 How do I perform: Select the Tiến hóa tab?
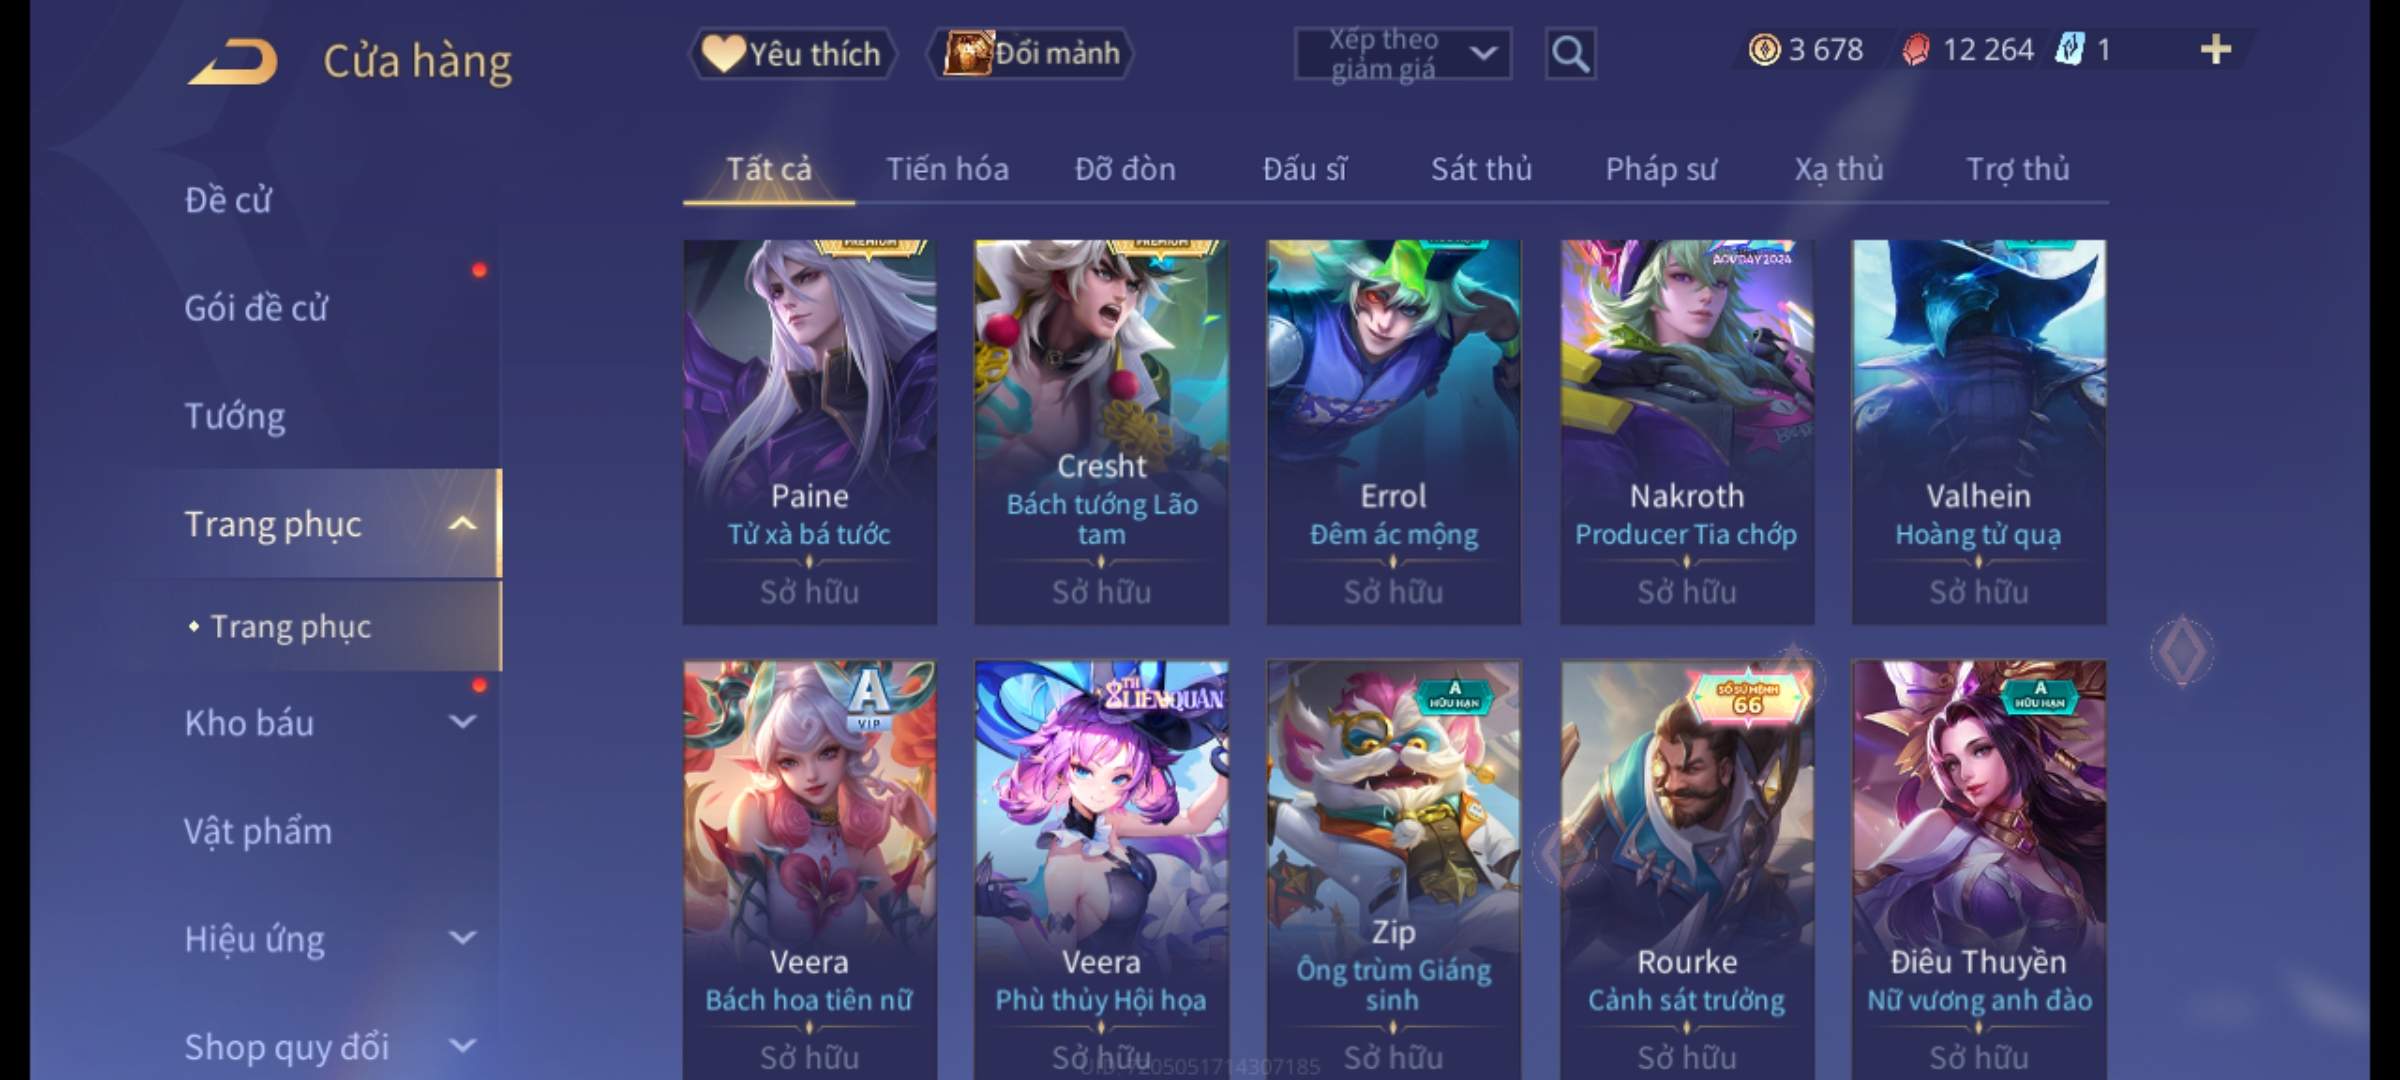pos(947,169)
